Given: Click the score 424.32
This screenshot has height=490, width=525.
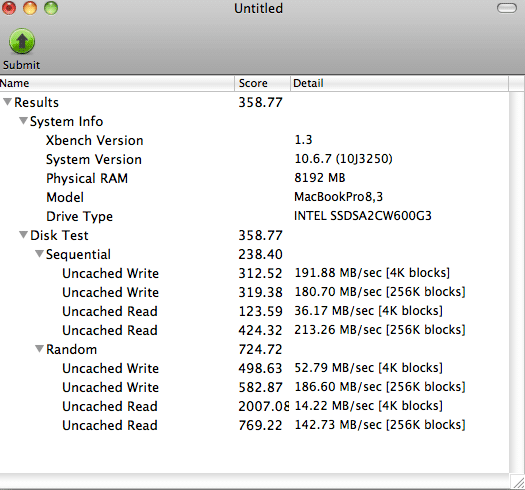Looking at the screenshot, I should pos(260,330).
